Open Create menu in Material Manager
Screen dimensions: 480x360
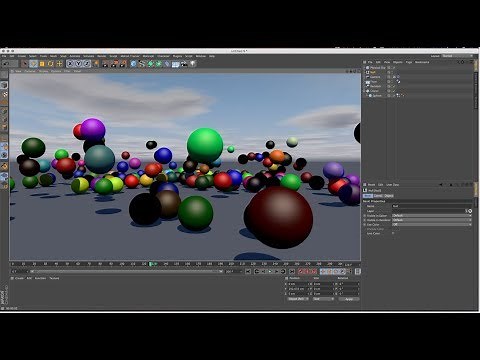(x=20, y=278)
